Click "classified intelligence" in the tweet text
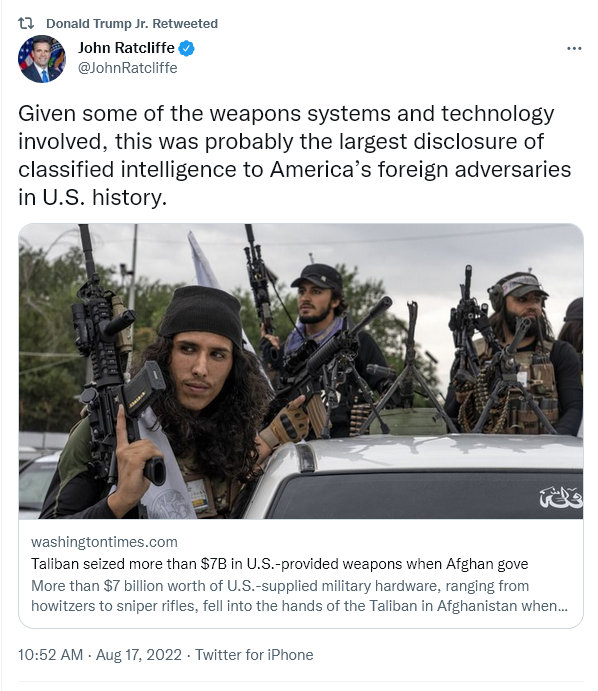Viewport: 598px width, 691px height. point(127,170)
